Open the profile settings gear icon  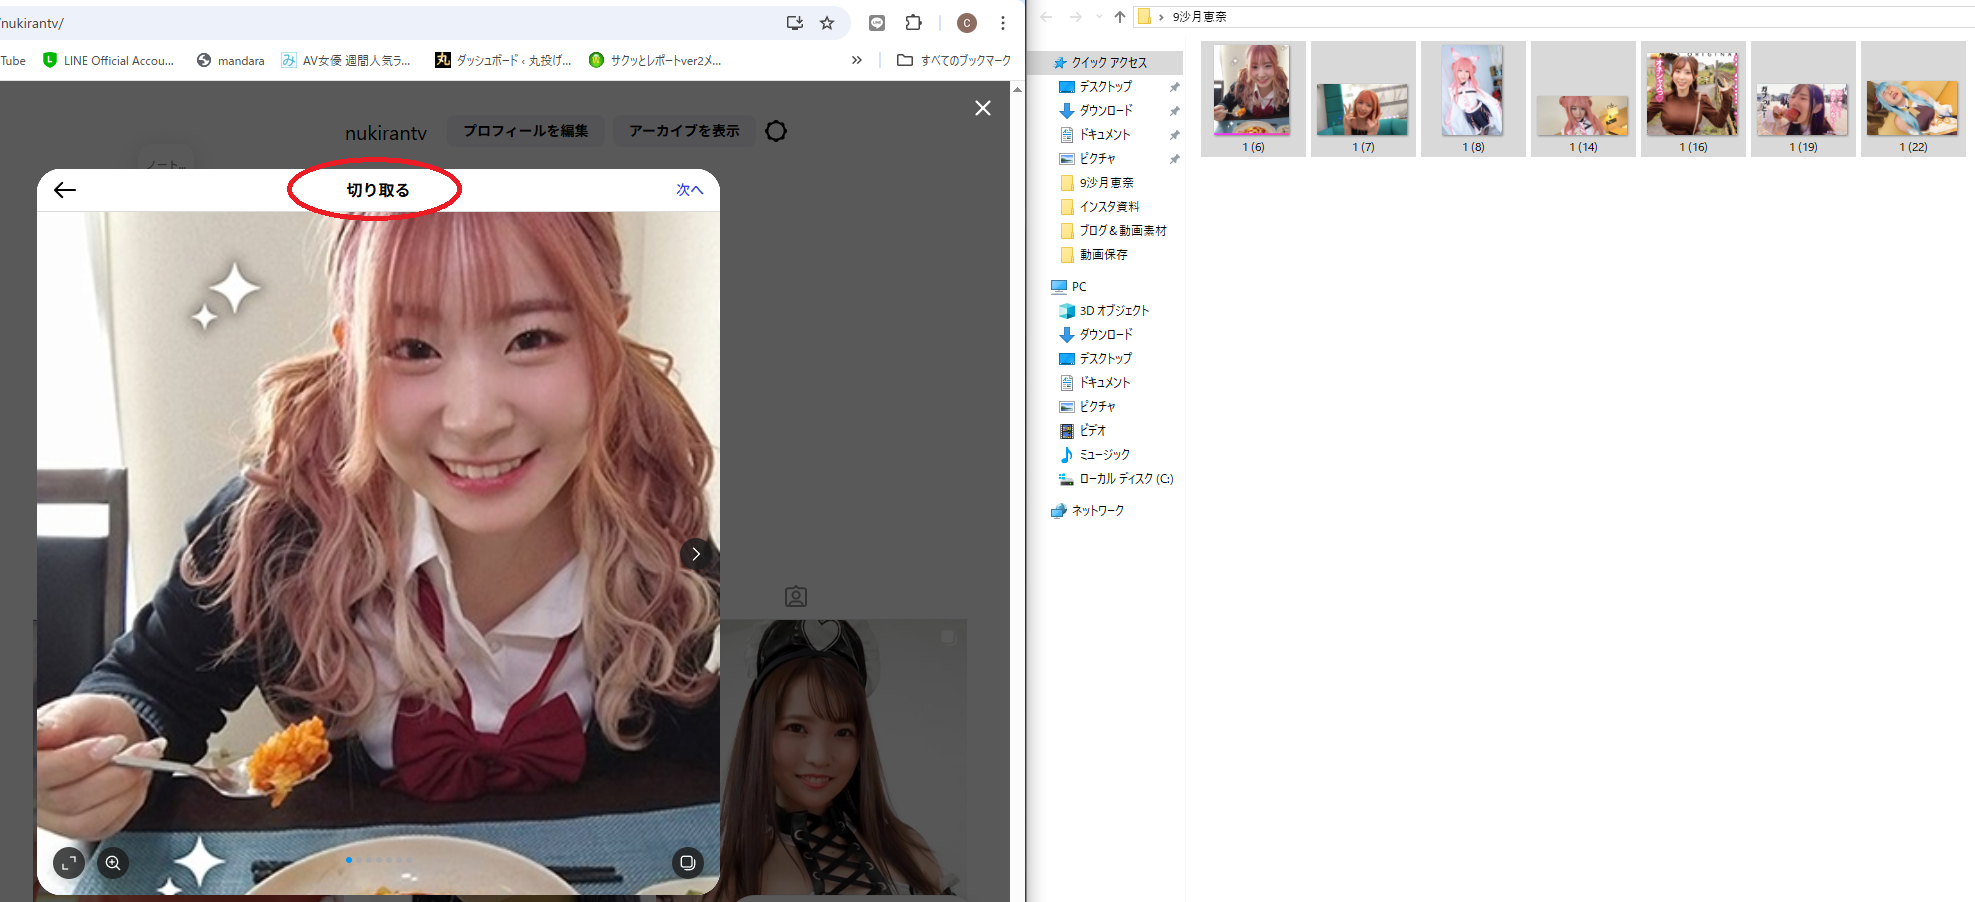[x=776, y=131]
